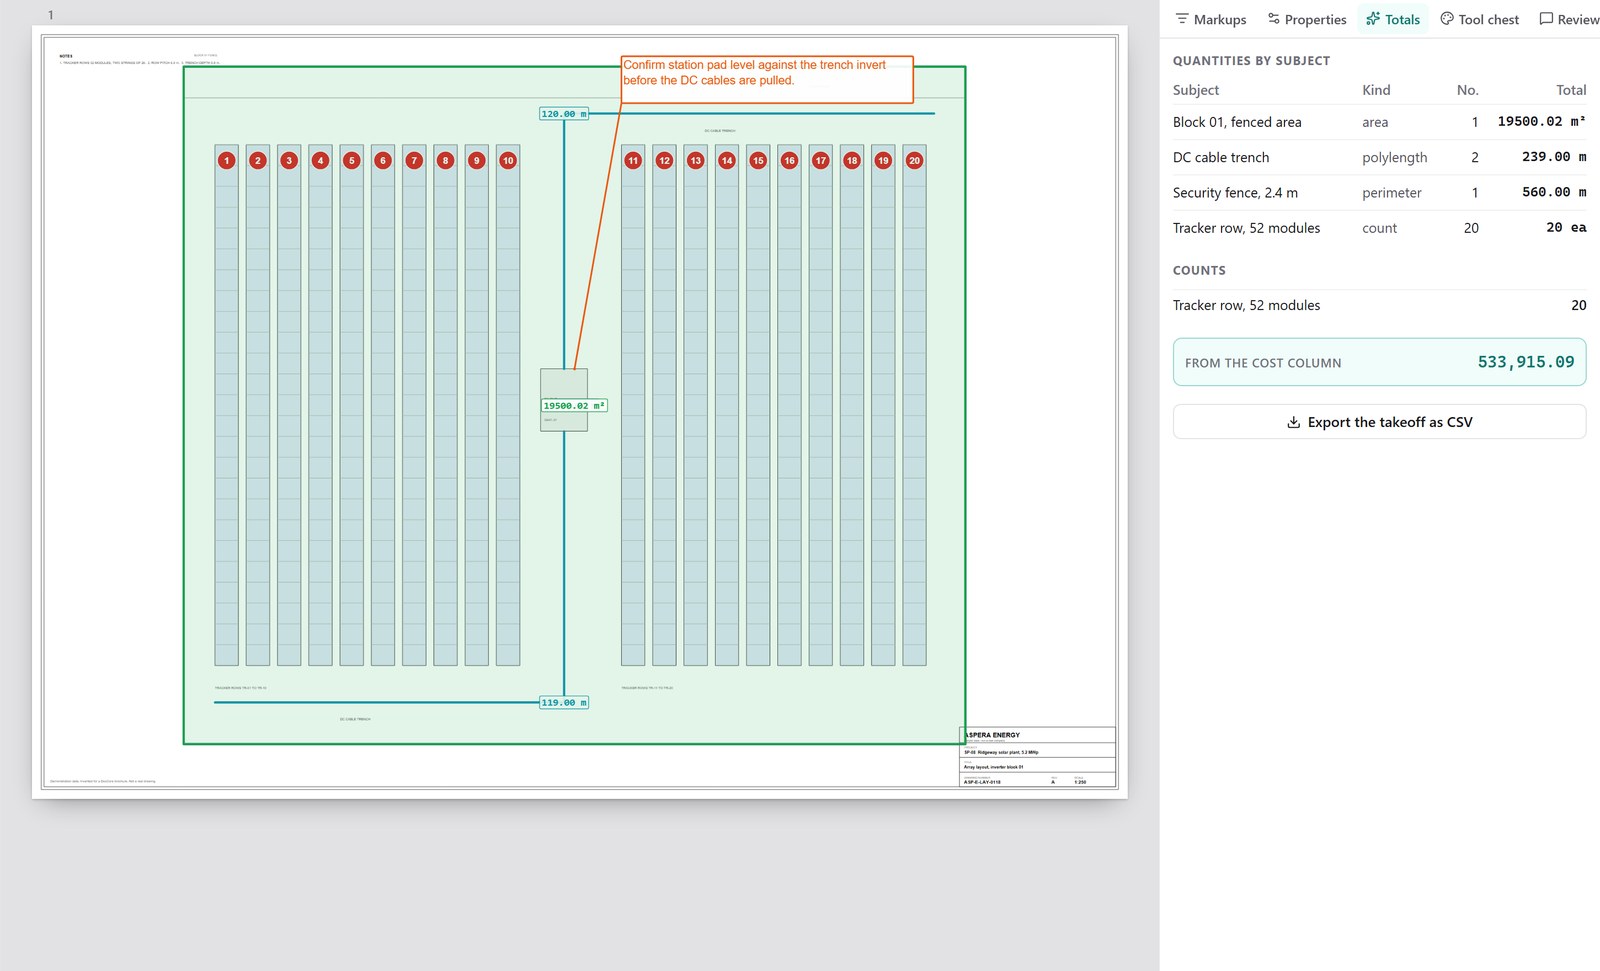1600x971 pixels.
Task: Select tracker row count marker 6
Action: (383, 160)
